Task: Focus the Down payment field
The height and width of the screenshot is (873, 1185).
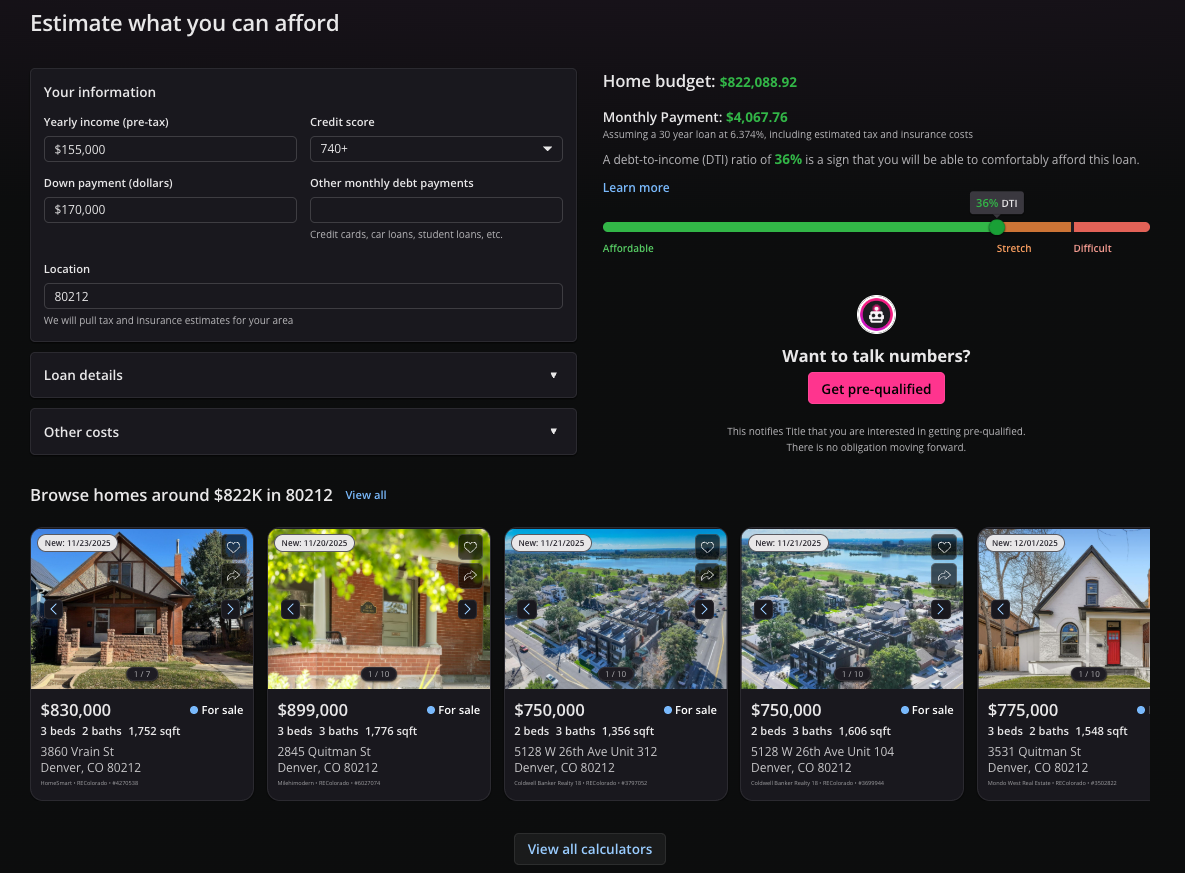Action: point(170,210)
